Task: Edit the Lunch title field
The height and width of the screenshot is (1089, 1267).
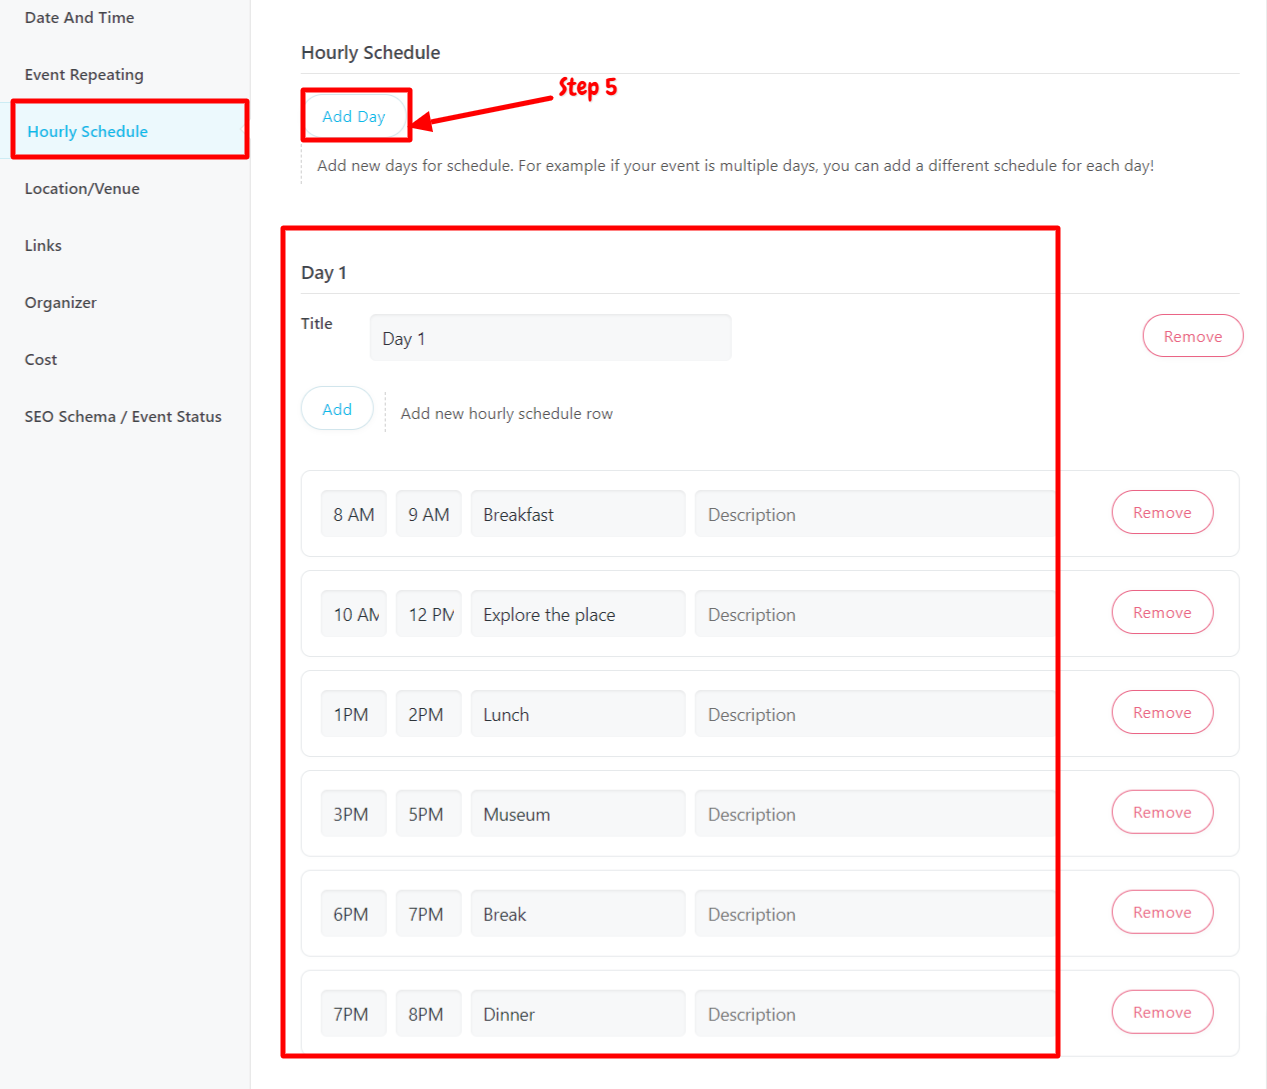Action: point(578,714)
